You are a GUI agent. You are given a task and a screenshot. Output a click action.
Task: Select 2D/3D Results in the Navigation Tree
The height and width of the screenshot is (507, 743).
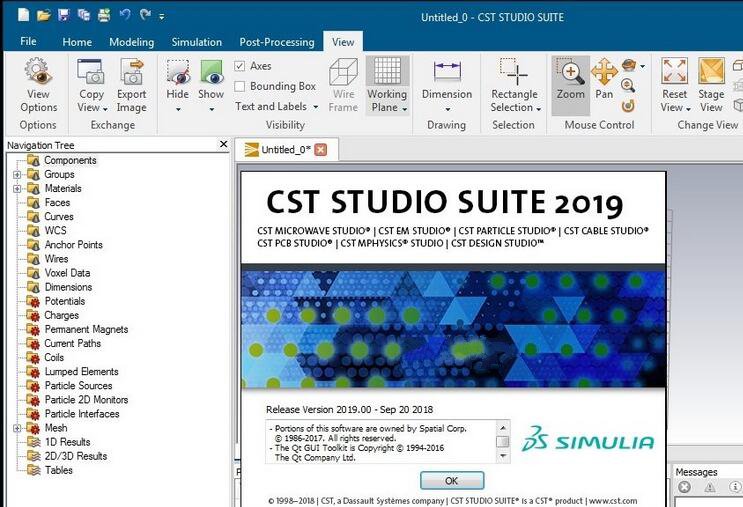(x=76, y=456)
